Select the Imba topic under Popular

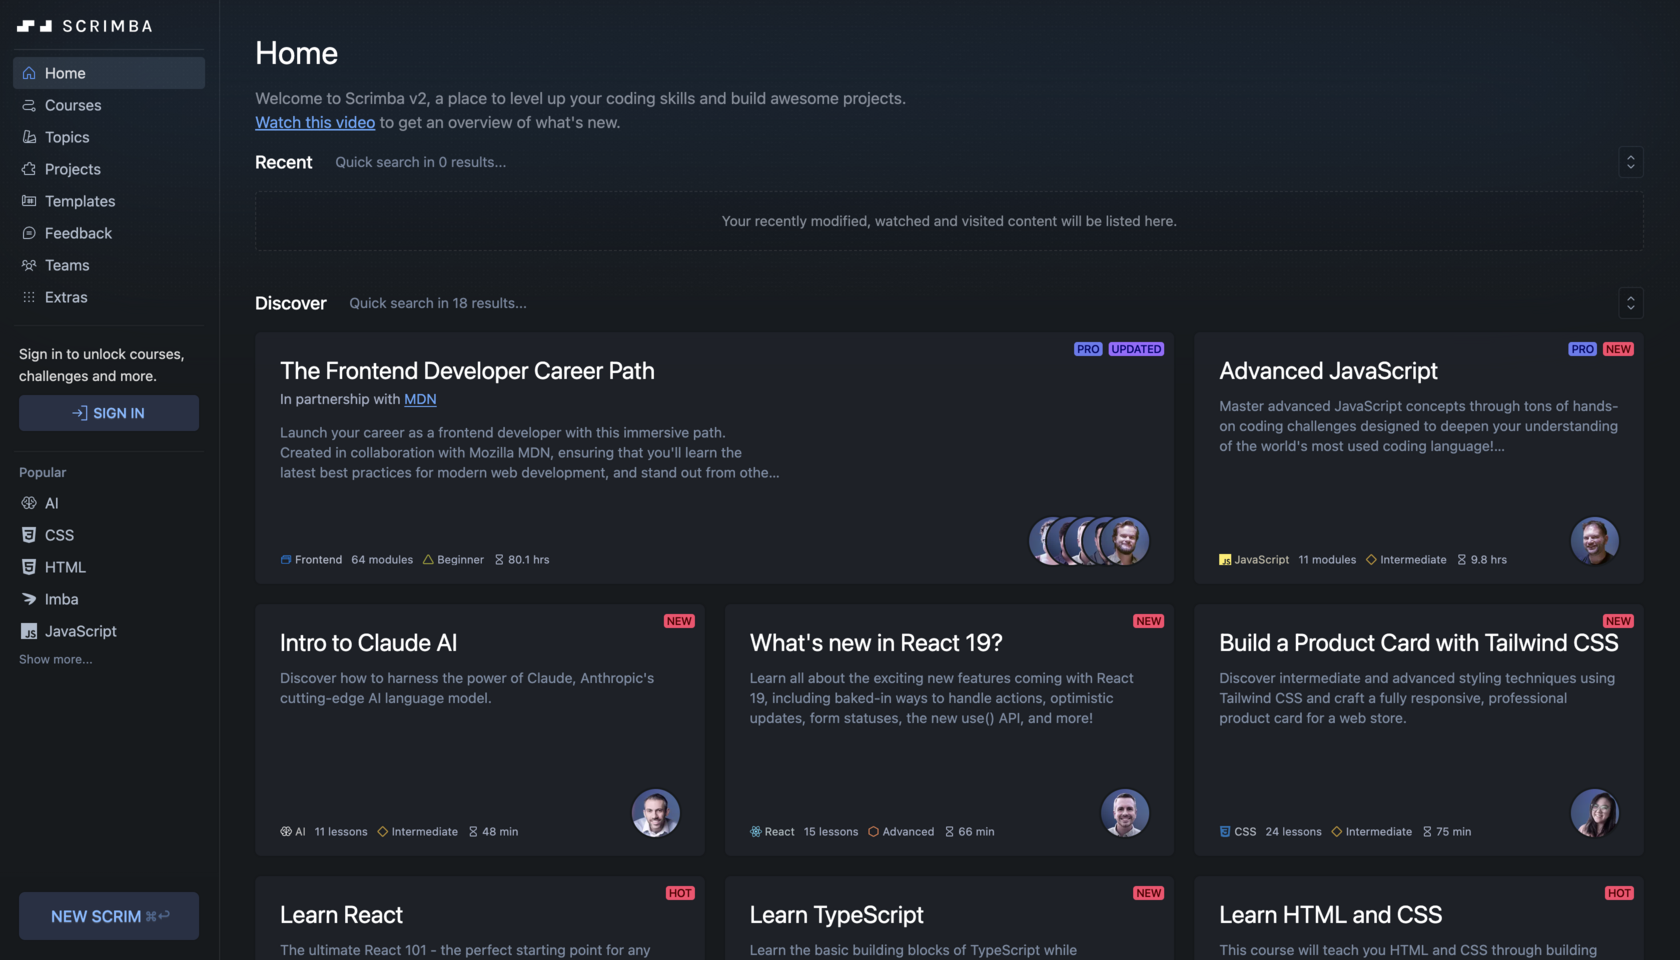[109, 599]
